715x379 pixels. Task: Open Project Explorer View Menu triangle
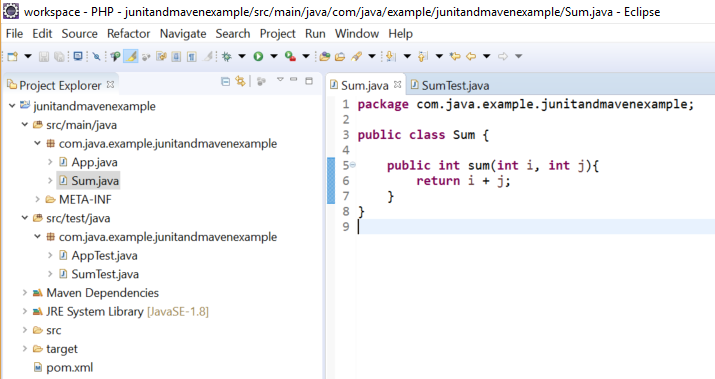coord(280,80)
